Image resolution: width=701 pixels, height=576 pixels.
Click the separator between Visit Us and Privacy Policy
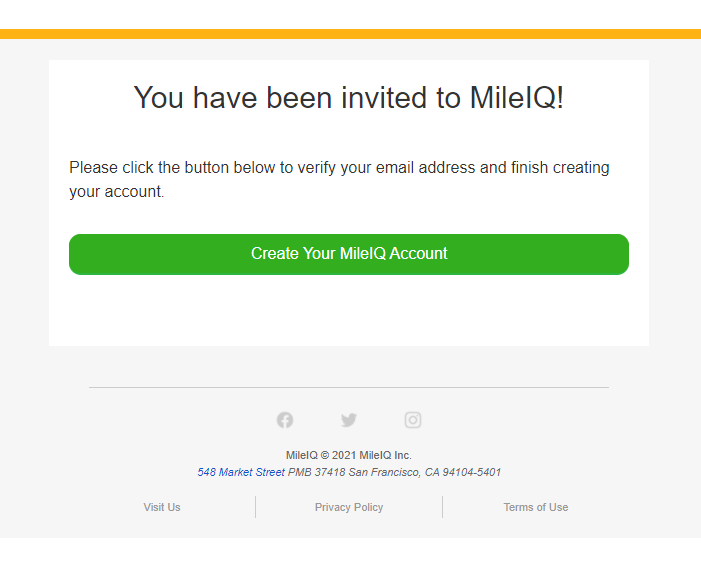tap(255, 507)
